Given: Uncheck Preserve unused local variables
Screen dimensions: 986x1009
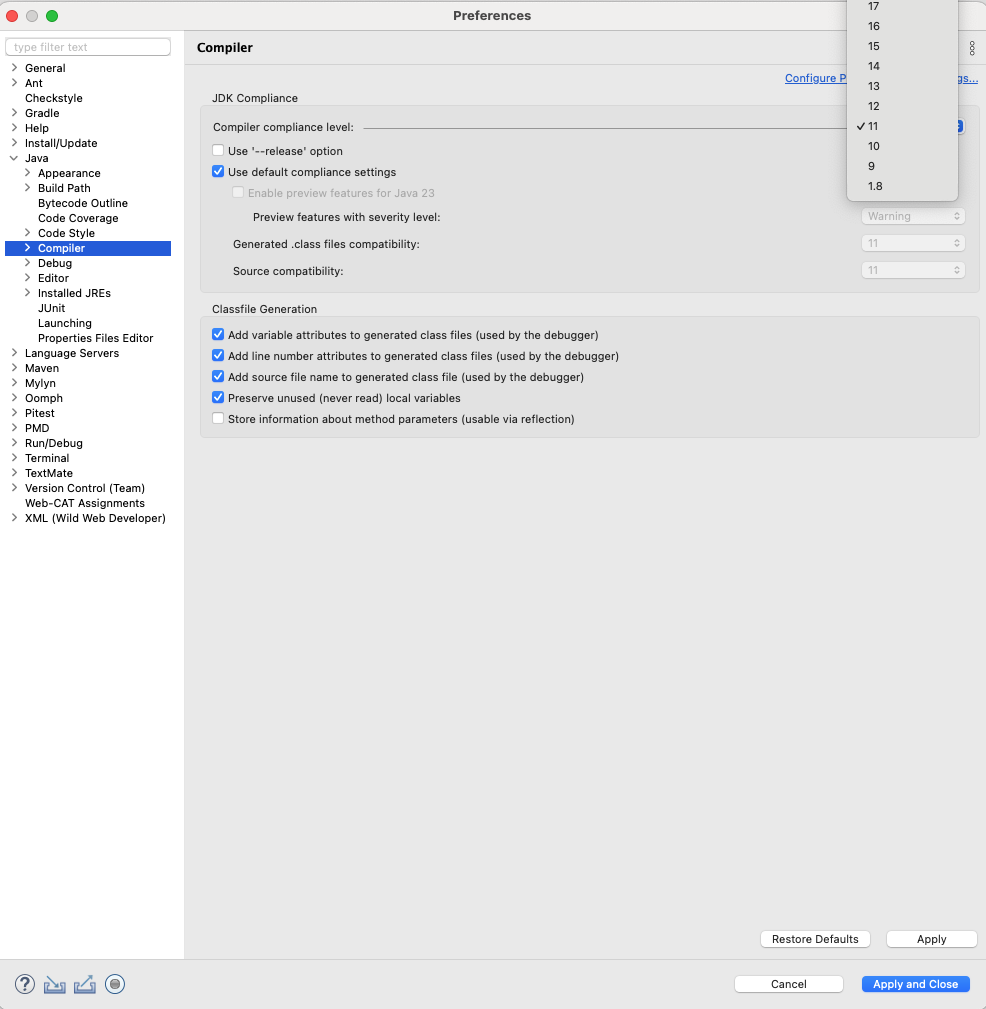Looking at the screenshot, I should click(x=218, y=398).
